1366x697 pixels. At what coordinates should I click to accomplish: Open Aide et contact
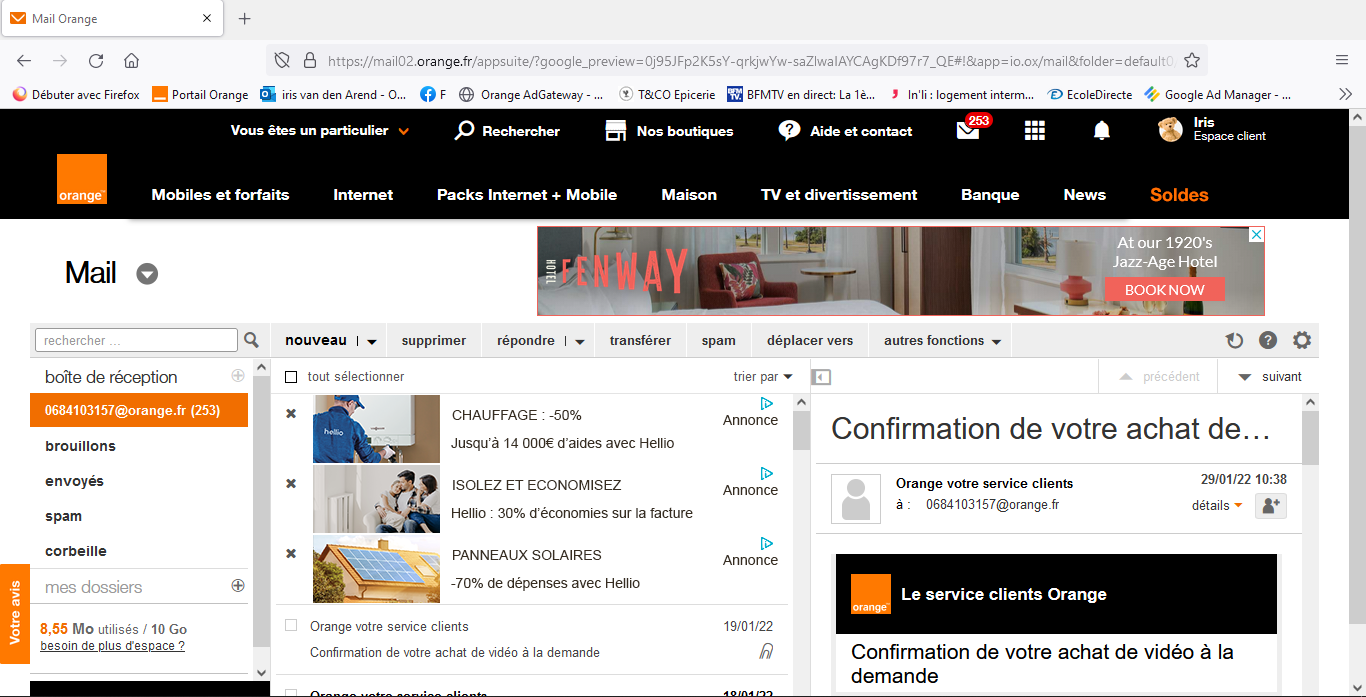coord(845,131)
